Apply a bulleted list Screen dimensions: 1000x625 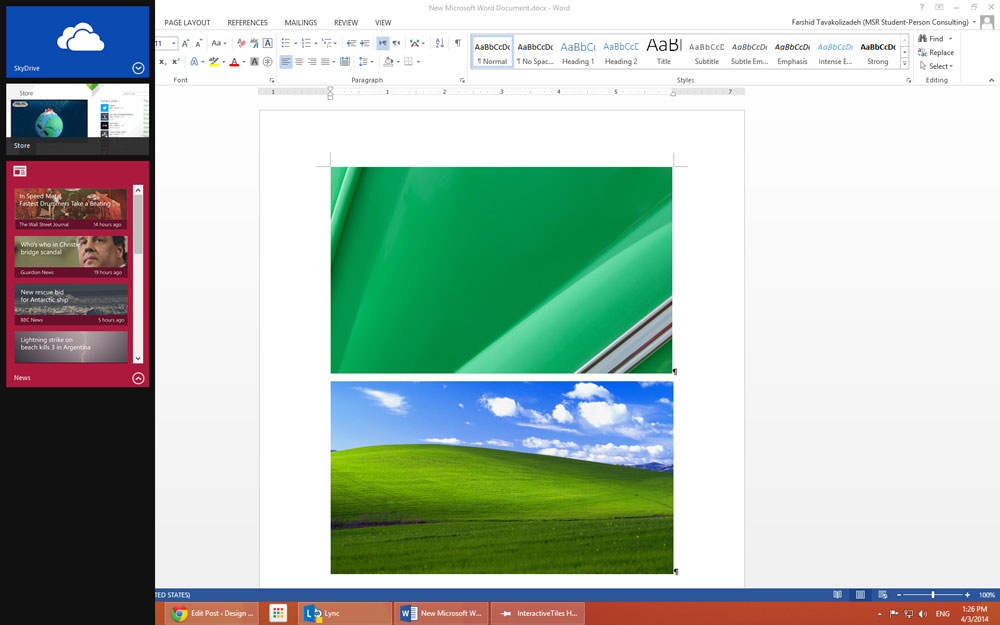(x=286, y=43)
